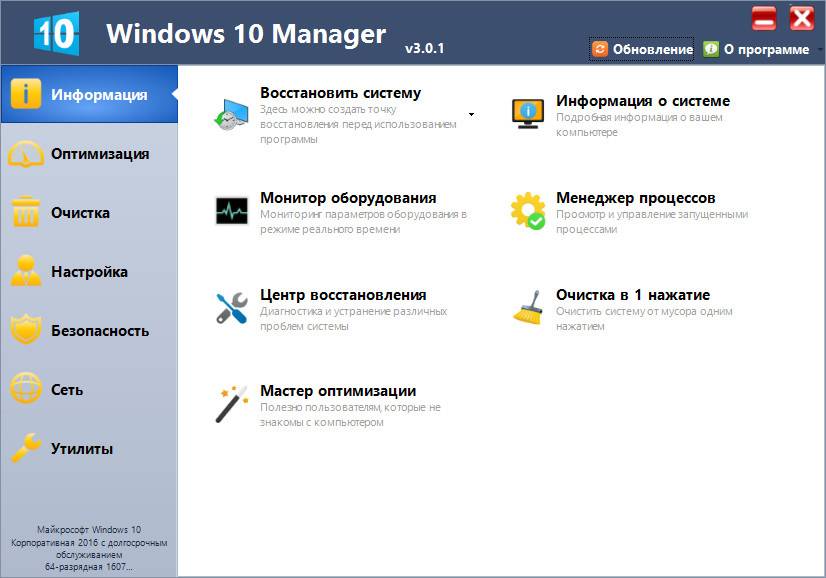Open Информация о системе title
Screen dimensions: 826x578
coord(643,100)
